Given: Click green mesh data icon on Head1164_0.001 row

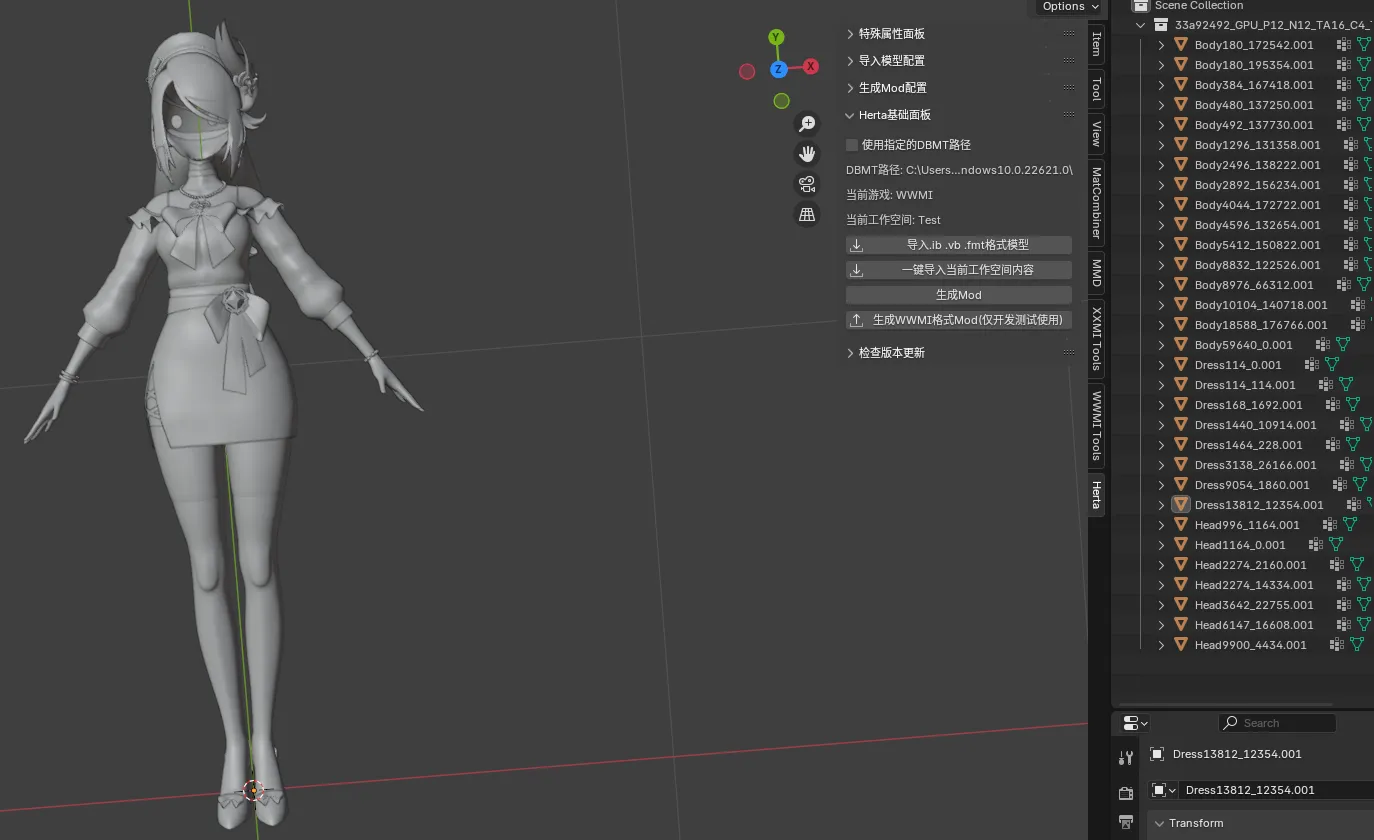Looking at the screenshot, I should 1337,545.
